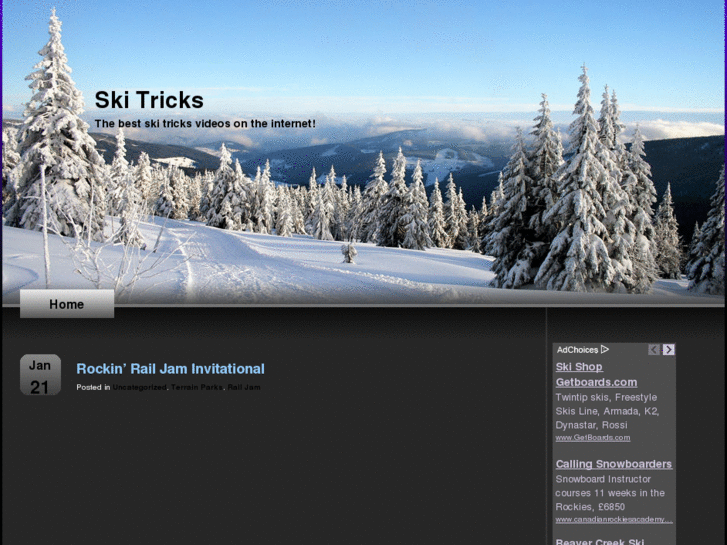
Task: Open the Ski Shop Getboards.com ad
Action: pos(596,374)
